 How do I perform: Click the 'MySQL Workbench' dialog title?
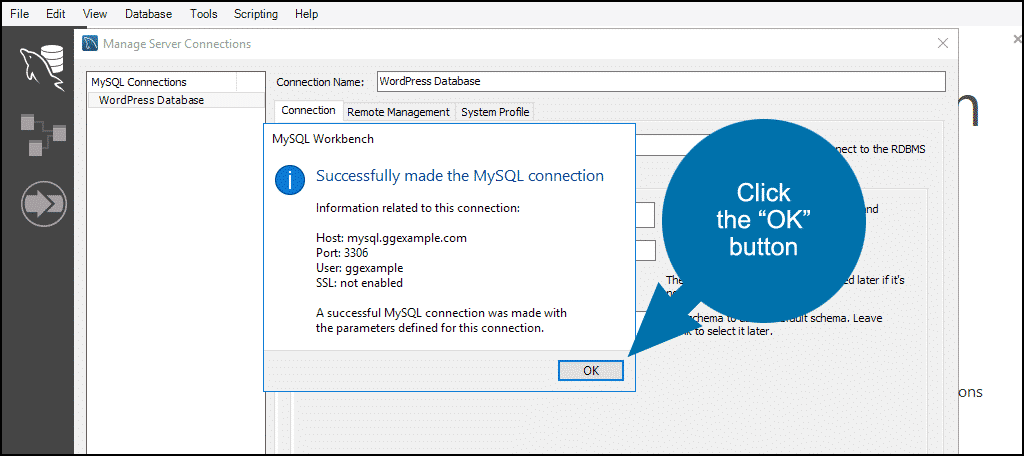pos(323,138)
